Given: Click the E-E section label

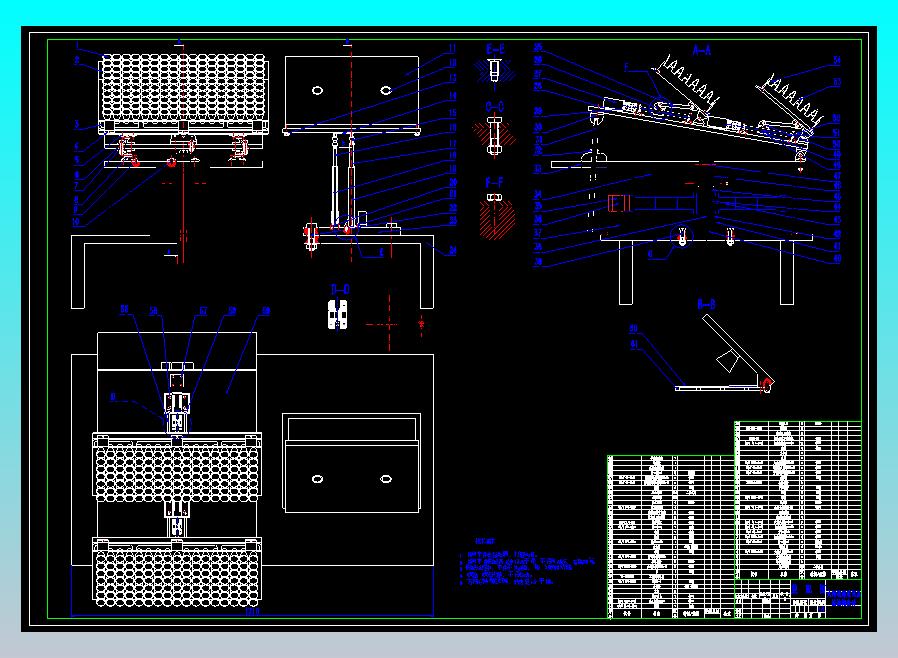Looking at the screenshot, I should pyautogui.click(x=495, y=50).
